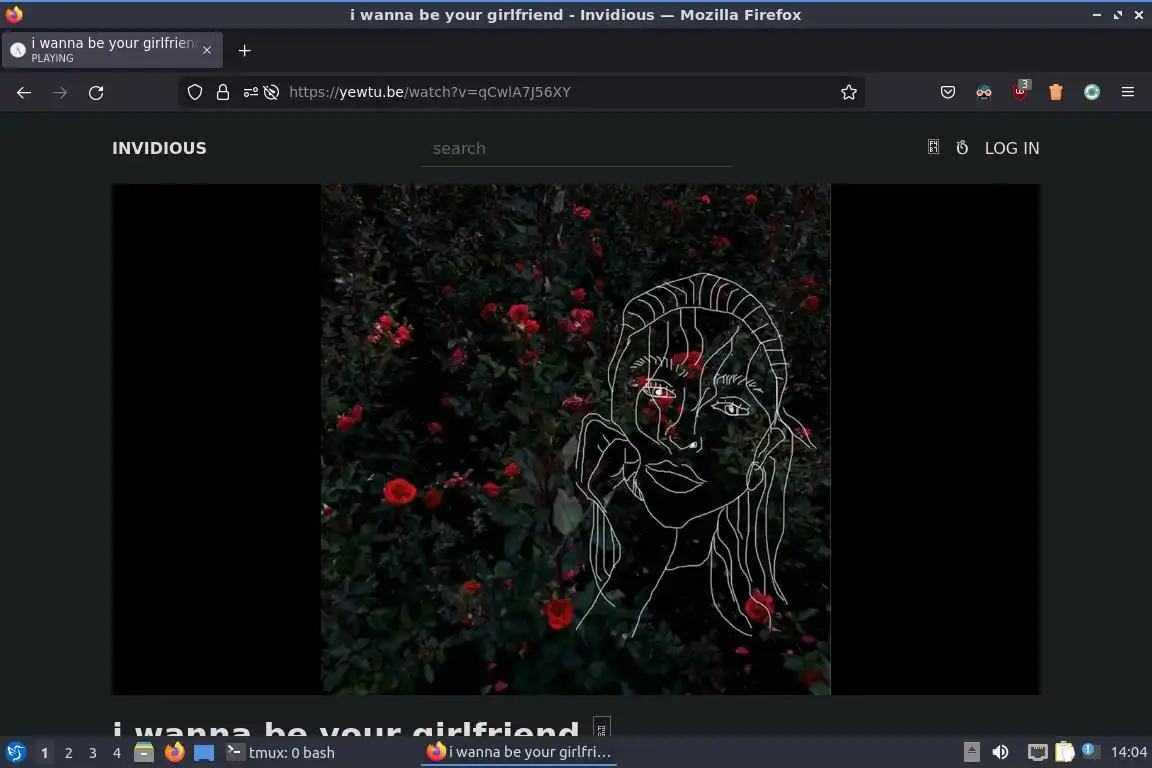Bookmark this page with the star

[849, 92]
